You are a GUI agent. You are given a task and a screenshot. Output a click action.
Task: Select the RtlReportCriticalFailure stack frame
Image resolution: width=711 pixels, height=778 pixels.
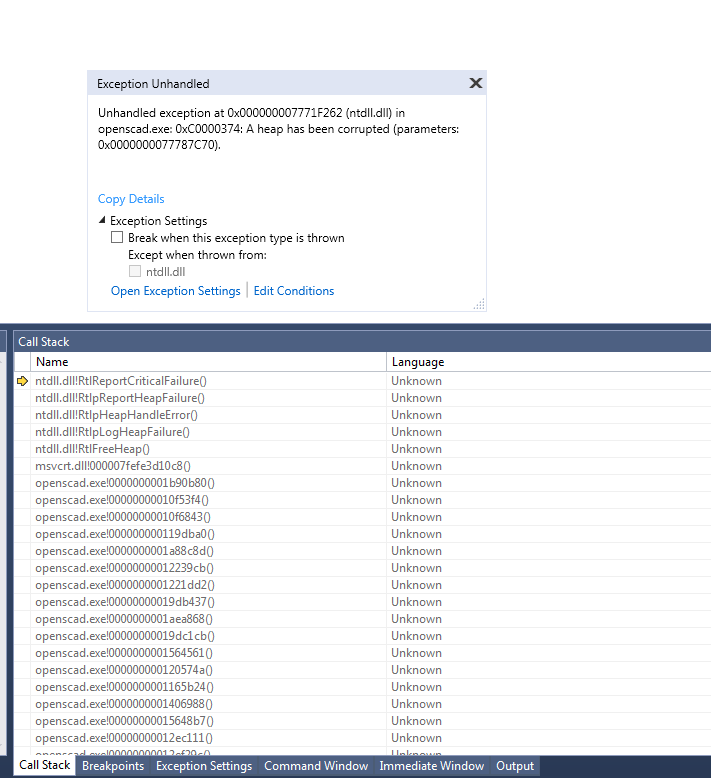point(121,381)
